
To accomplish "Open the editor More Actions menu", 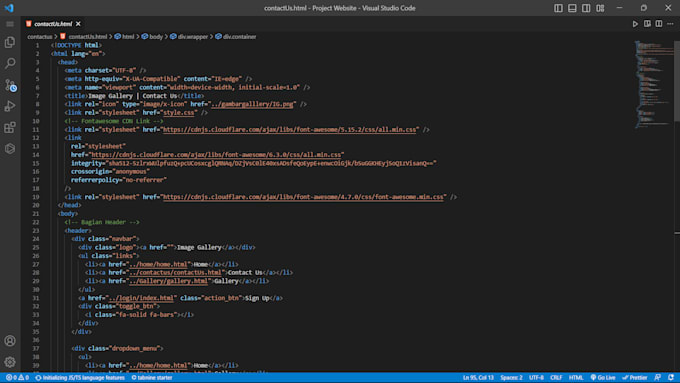I will pyautogui.click(x=670, y=24).
